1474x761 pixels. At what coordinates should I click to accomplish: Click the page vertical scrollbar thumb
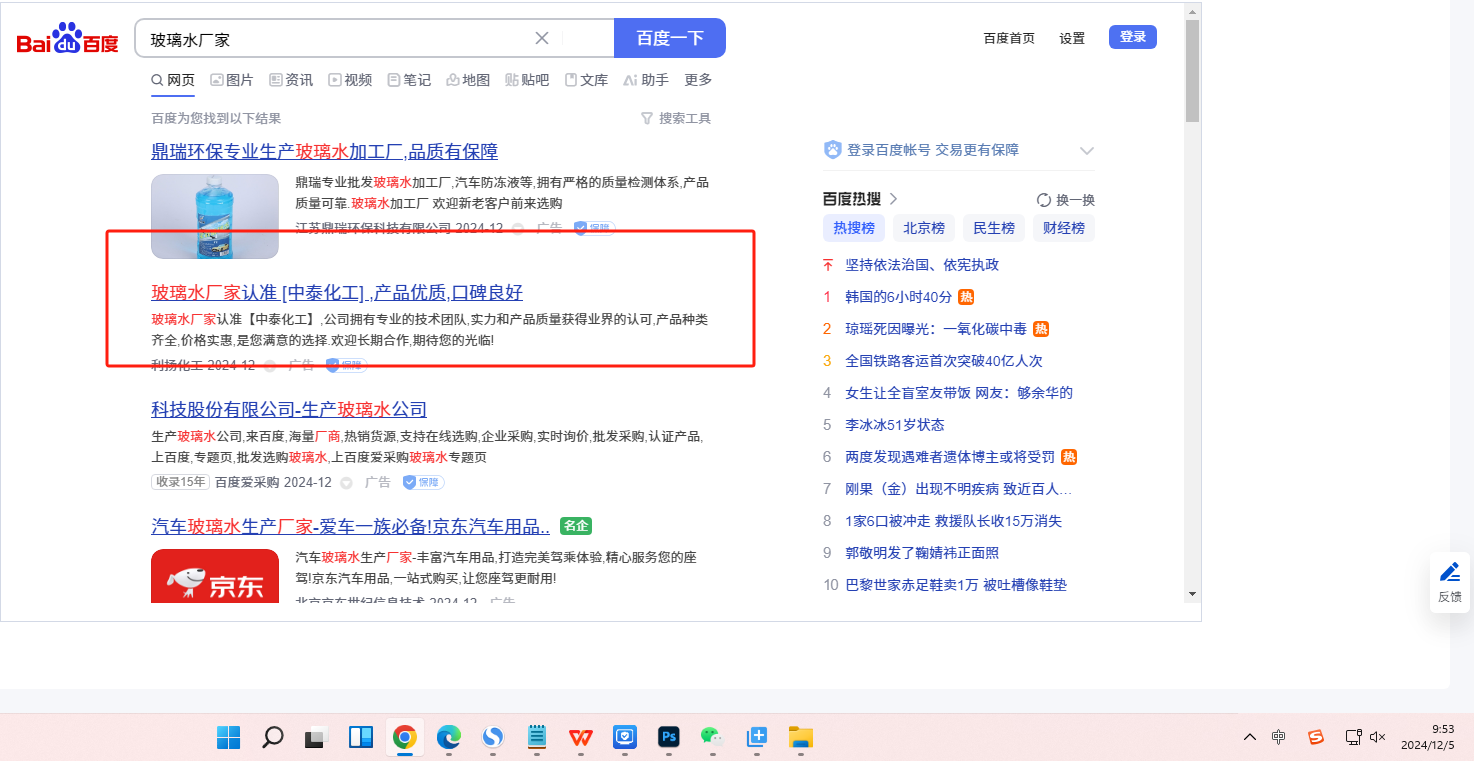(x=1192, y=70)
